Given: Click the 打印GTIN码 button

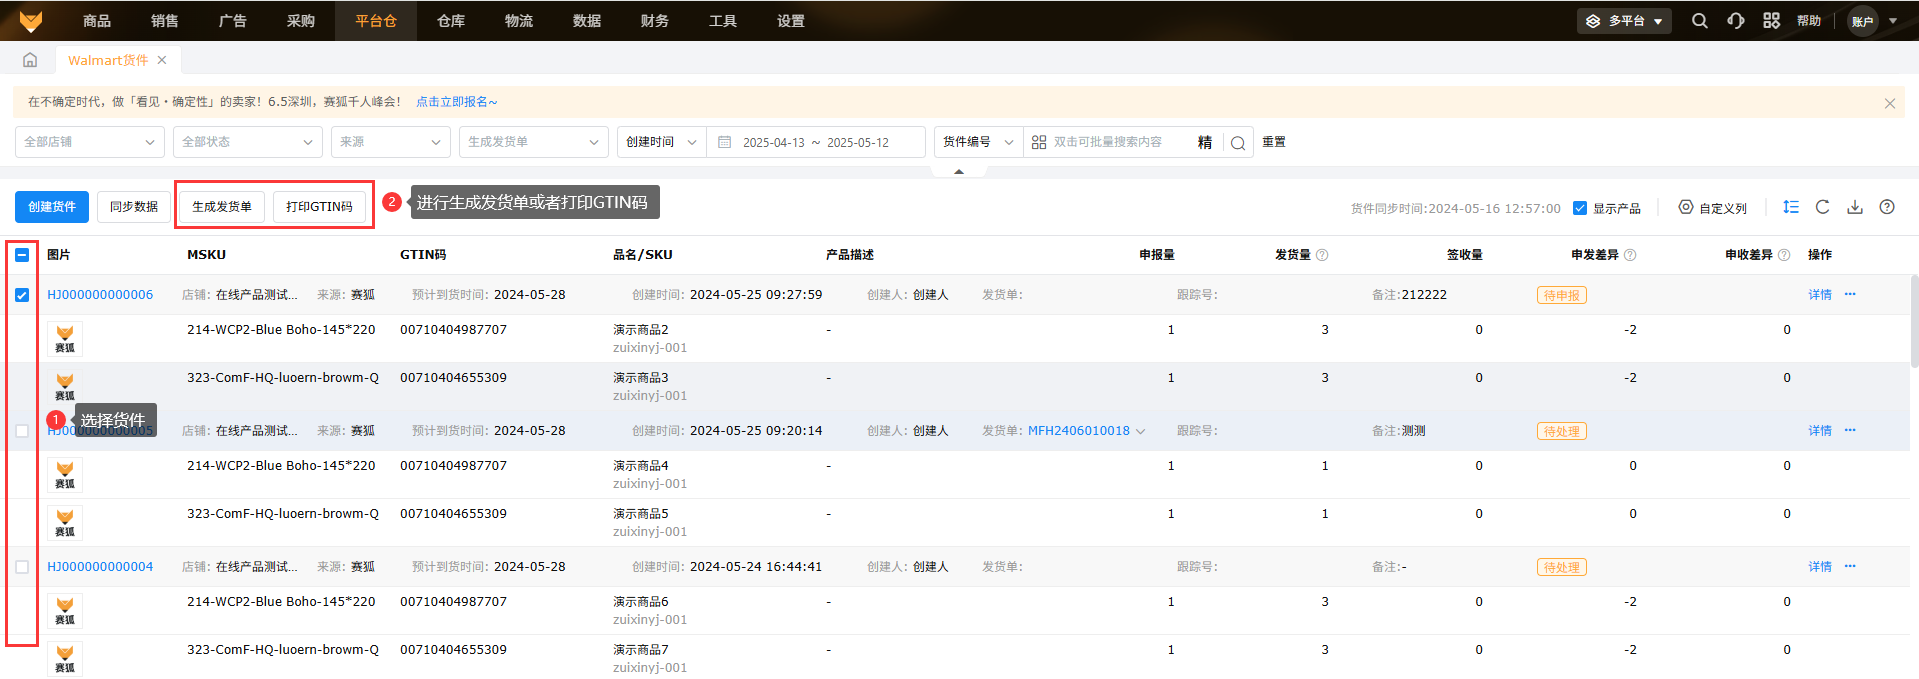Looking at the screenshot, I should (x=319, y=207).
